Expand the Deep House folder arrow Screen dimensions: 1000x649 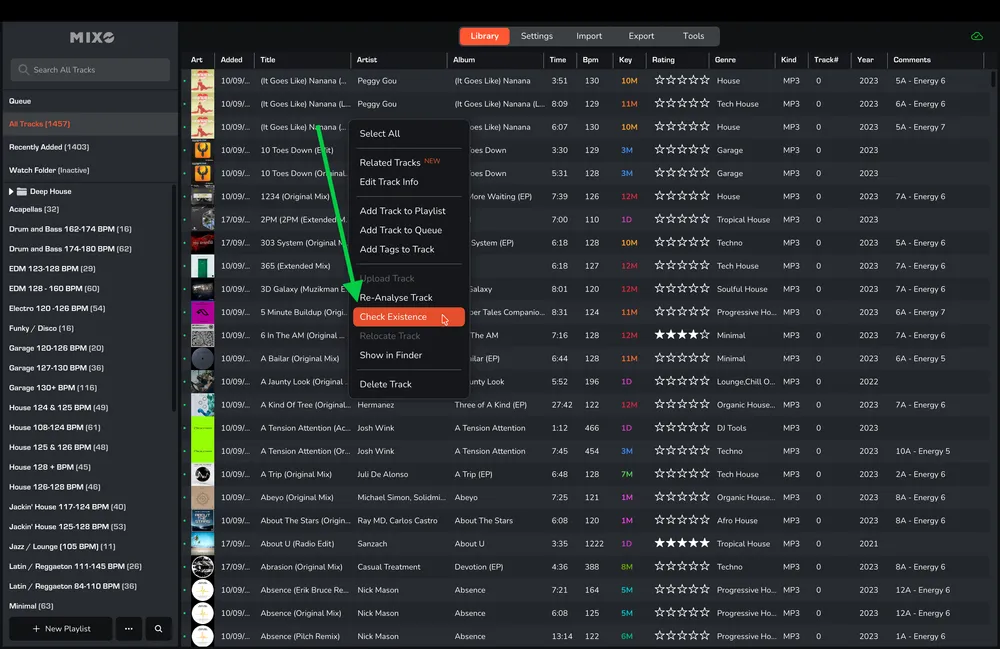tap(12, 191)
